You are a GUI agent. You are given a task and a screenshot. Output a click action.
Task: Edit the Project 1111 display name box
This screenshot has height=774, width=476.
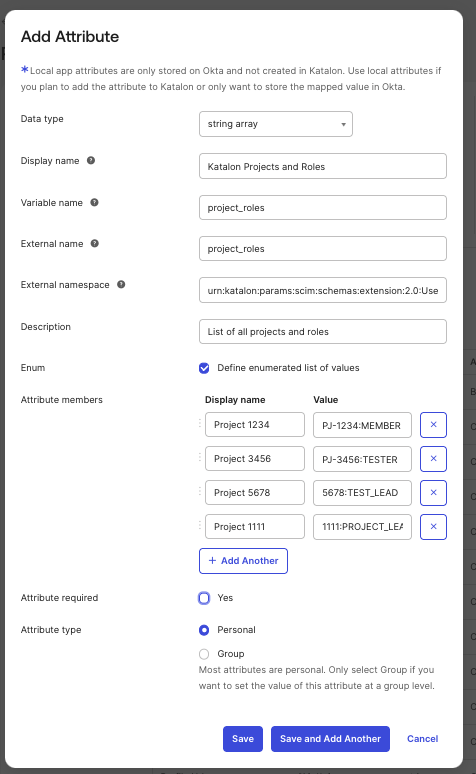coord(255,527)
